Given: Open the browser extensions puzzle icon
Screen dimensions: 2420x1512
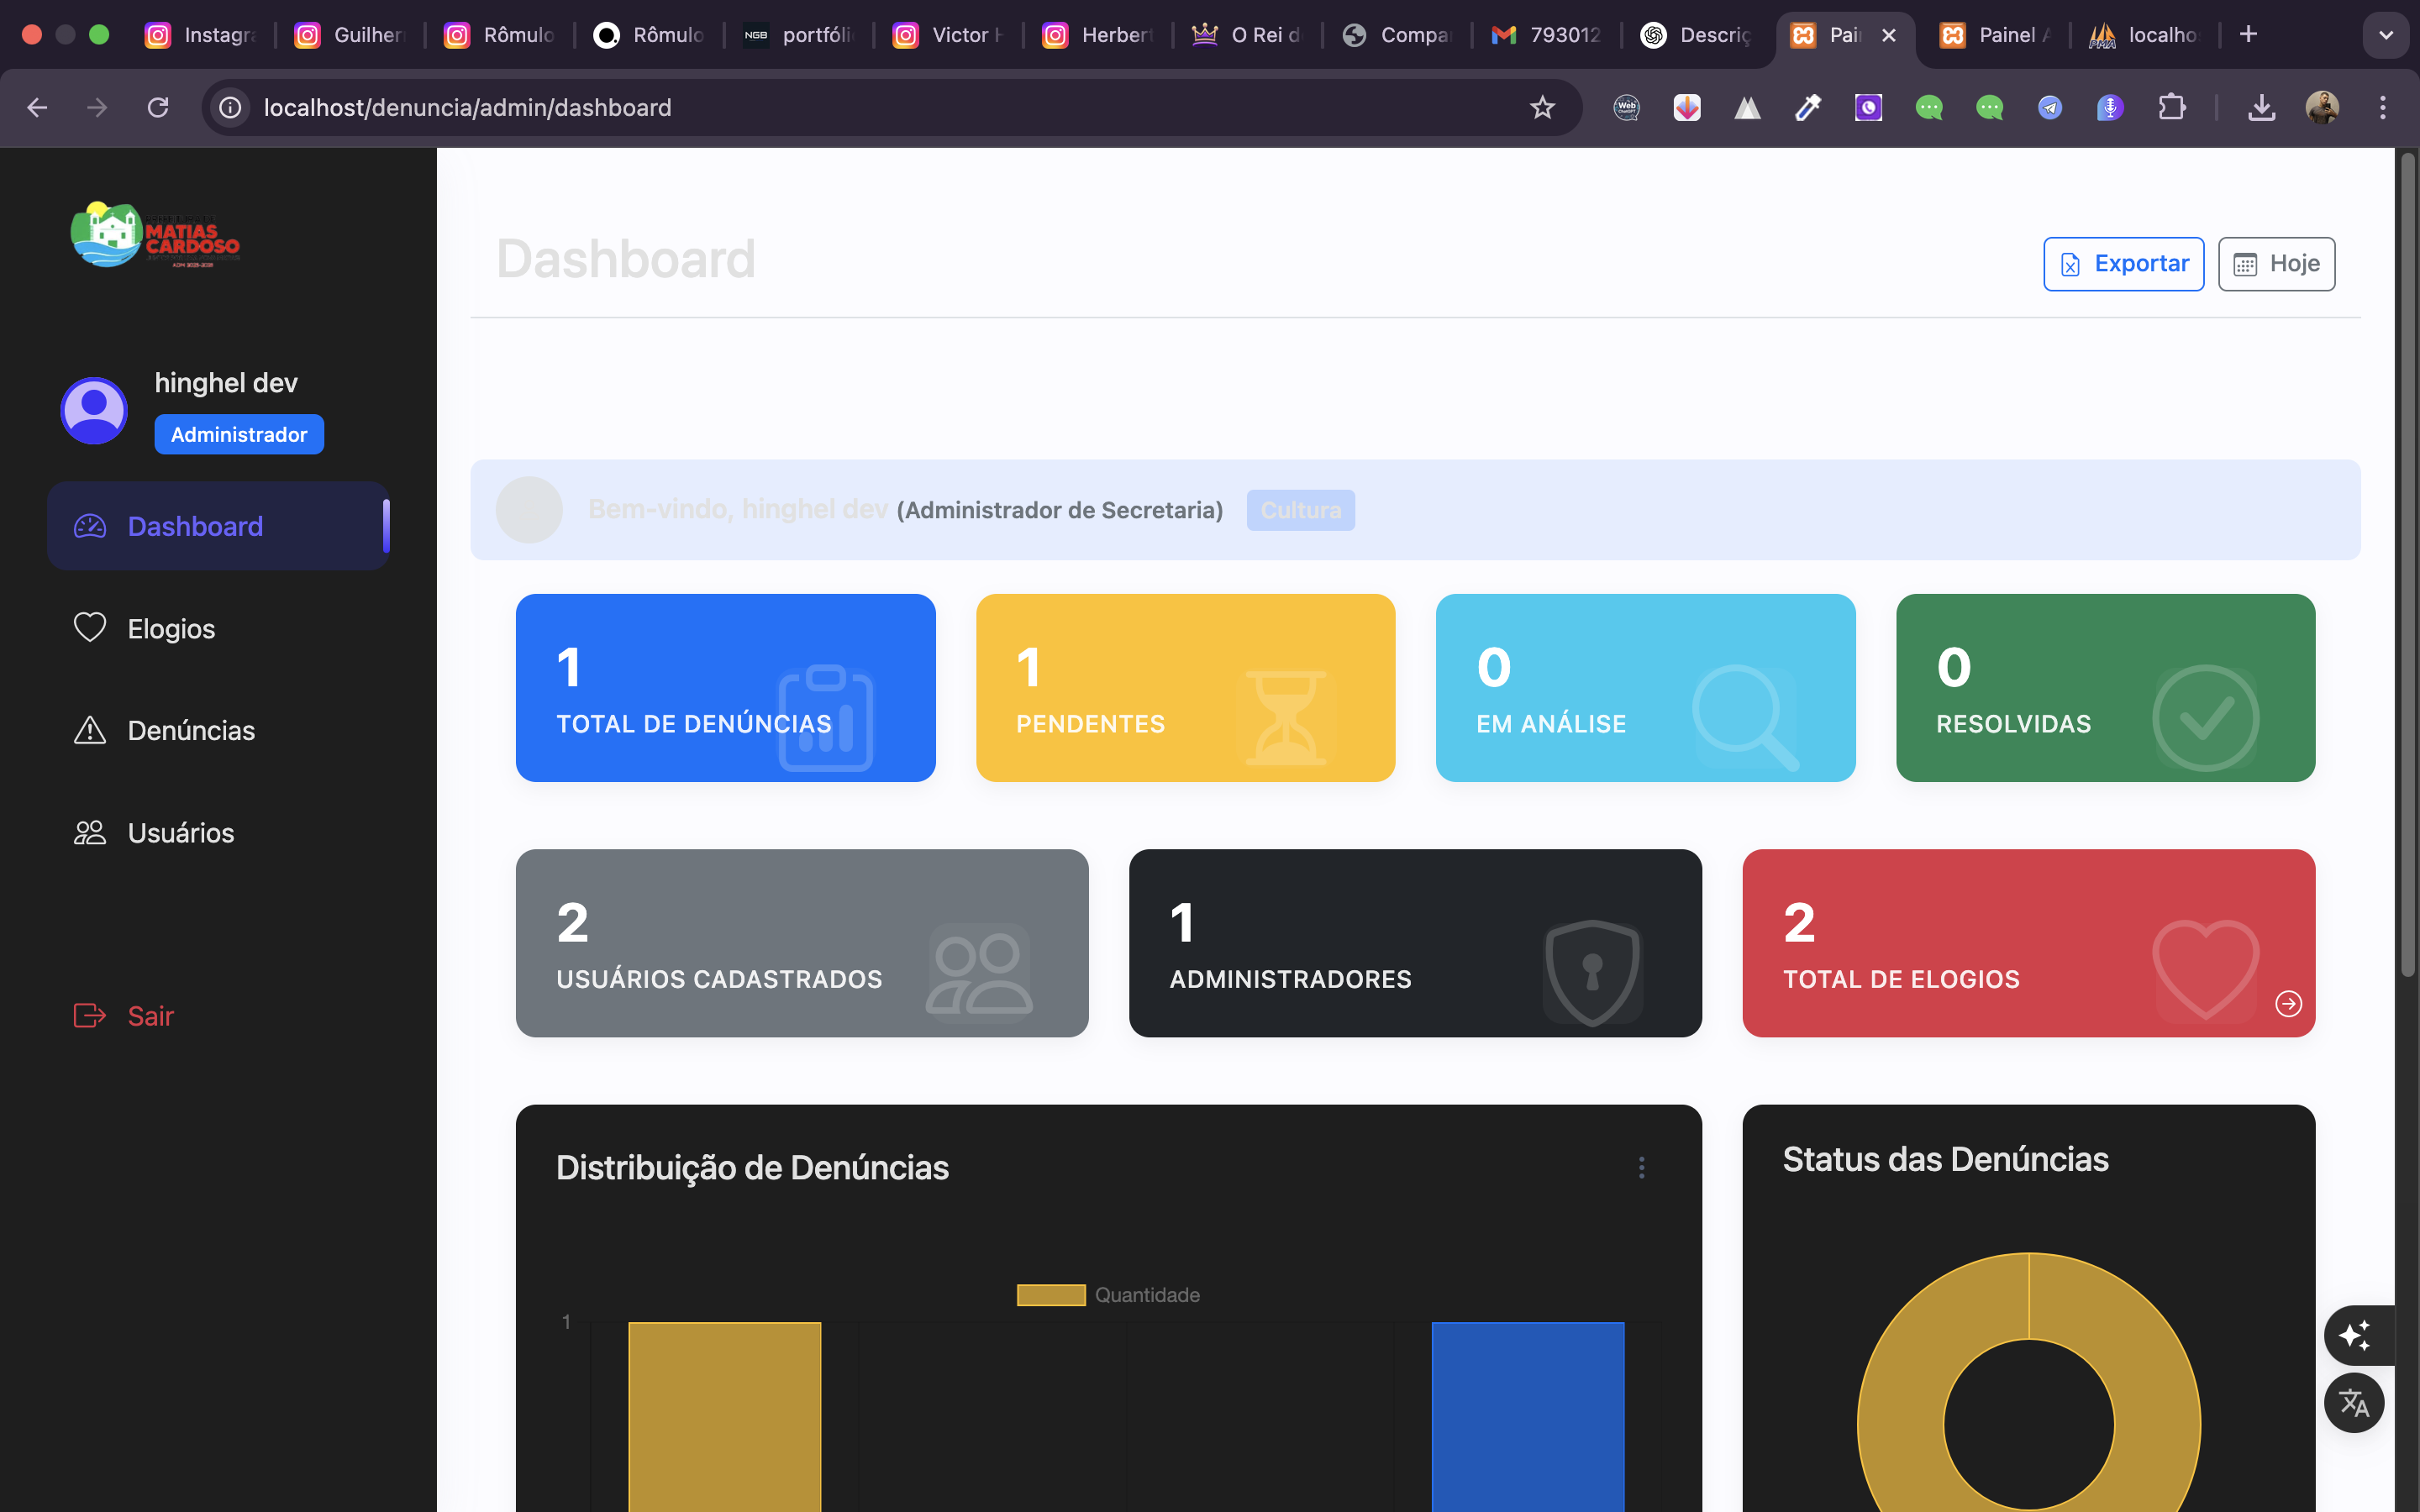Looking at the screenshot, I should click(x=2171, y=107).
